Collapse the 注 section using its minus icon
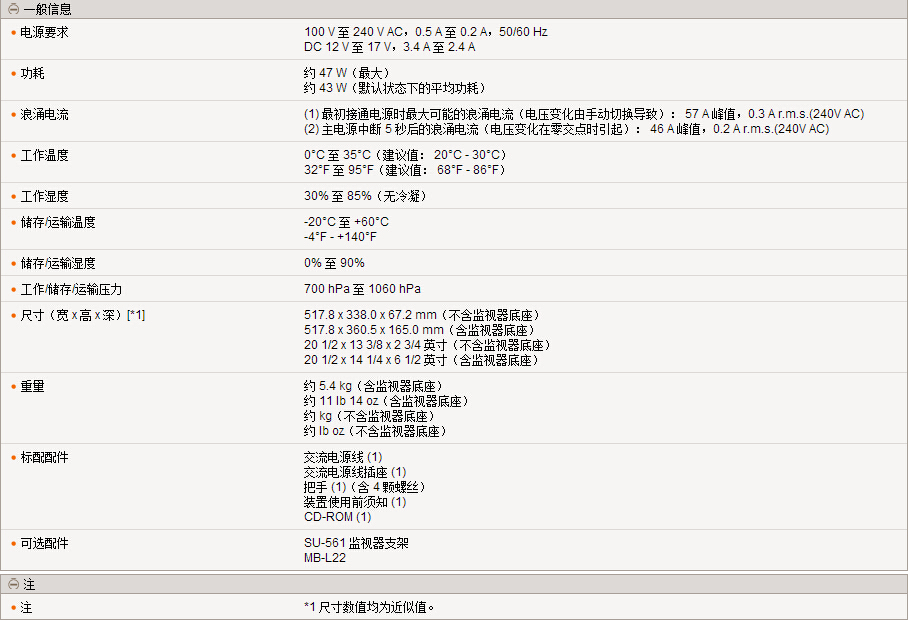The height and width of the screenshot is (621, 908). pyautogui.click(x=13, y=584)
